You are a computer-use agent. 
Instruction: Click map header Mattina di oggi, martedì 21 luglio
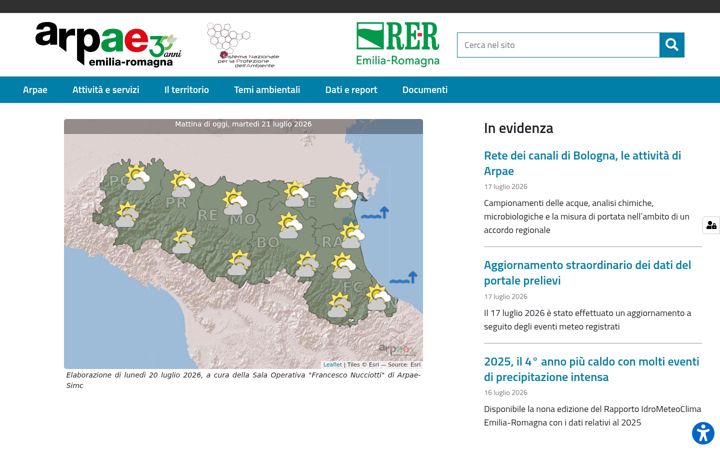coord(243,124)
